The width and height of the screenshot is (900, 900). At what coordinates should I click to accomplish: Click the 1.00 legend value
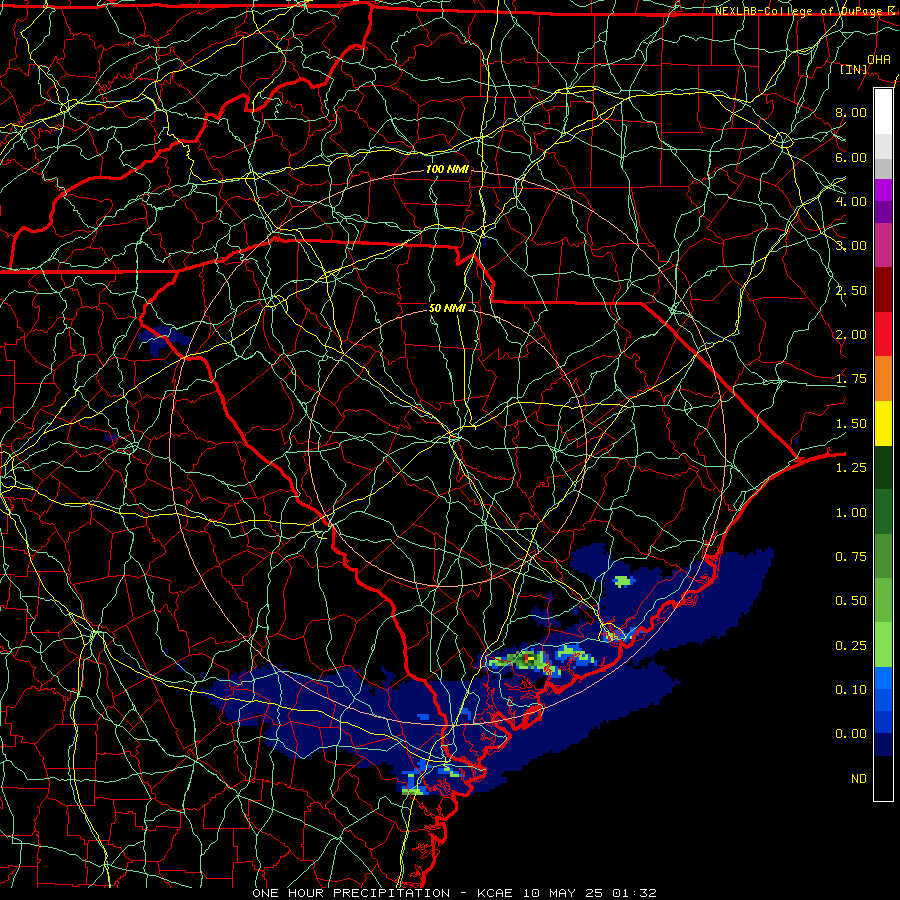[851, 513]
